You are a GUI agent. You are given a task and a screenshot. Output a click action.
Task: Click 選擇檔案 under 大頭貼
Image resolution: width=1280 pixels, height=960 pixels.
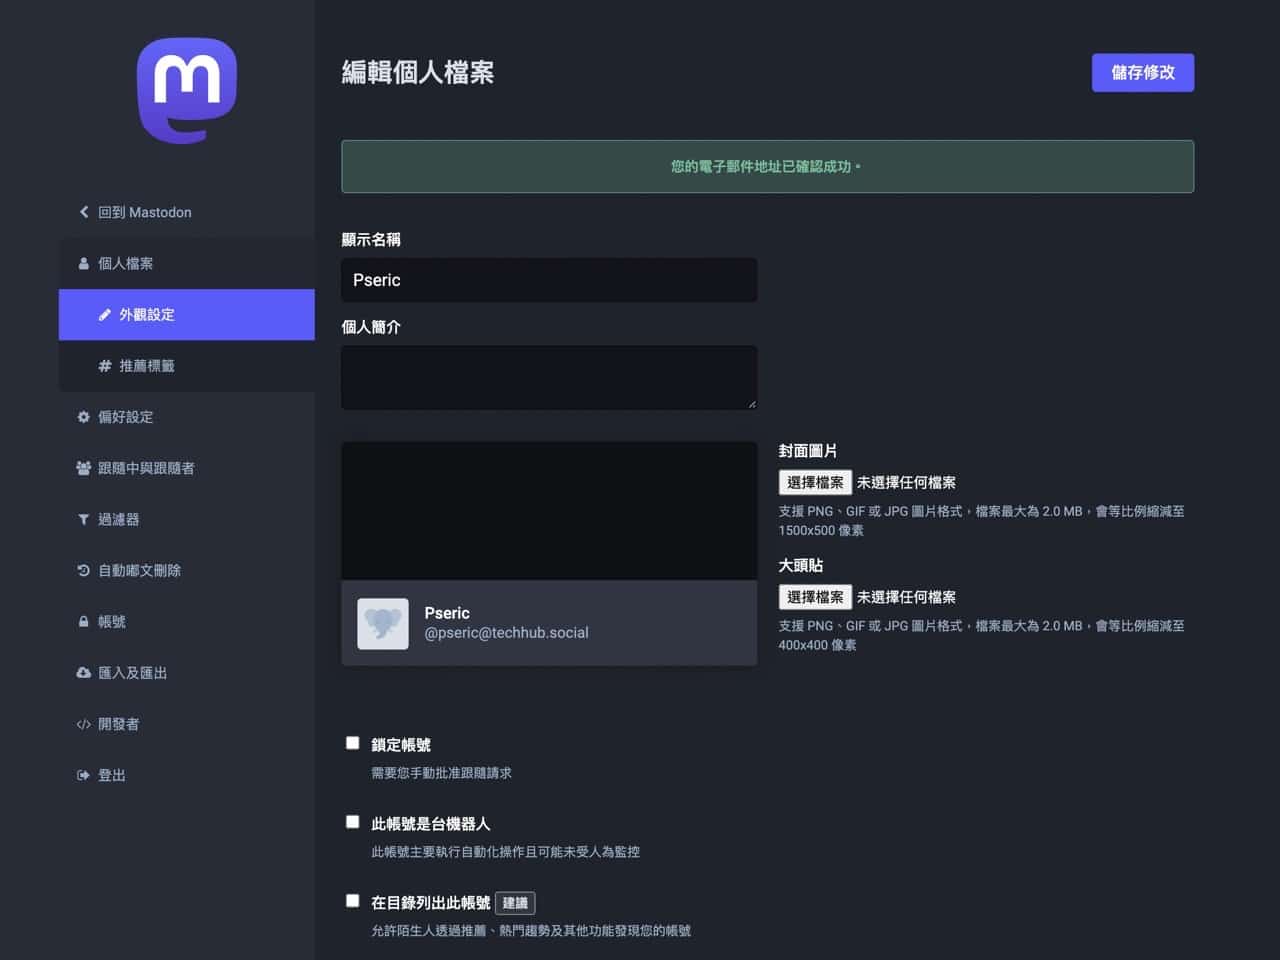coord(815,598)
